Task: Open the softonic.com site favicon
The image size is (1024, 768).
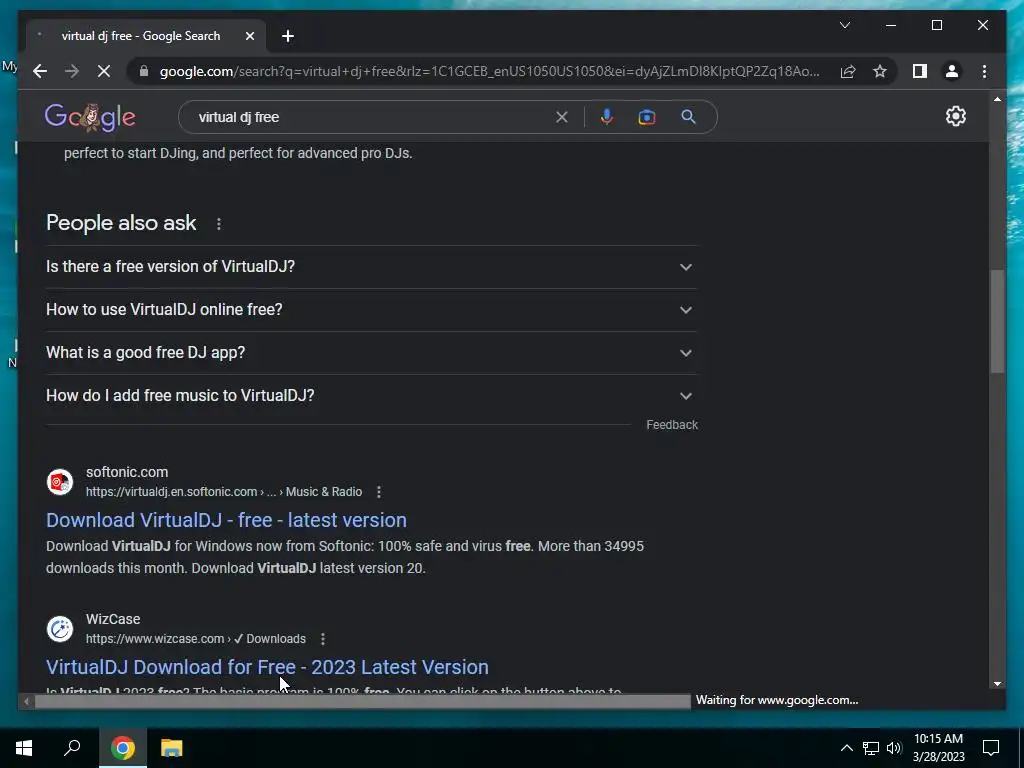Action: click(x=59, y=482)
